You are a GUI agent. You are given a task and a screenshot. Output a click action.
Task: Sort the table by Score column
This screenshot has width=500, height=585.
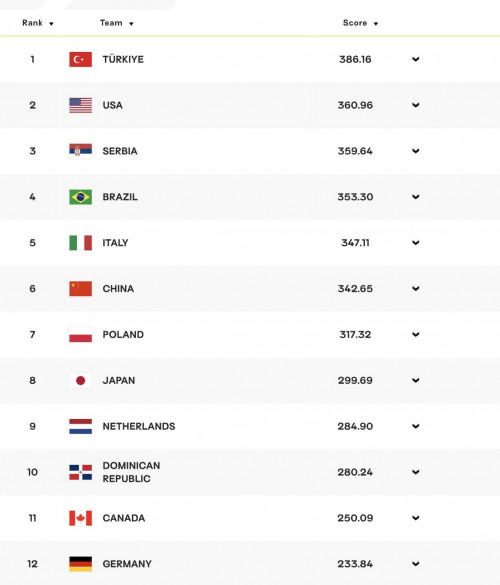[360, 23]
